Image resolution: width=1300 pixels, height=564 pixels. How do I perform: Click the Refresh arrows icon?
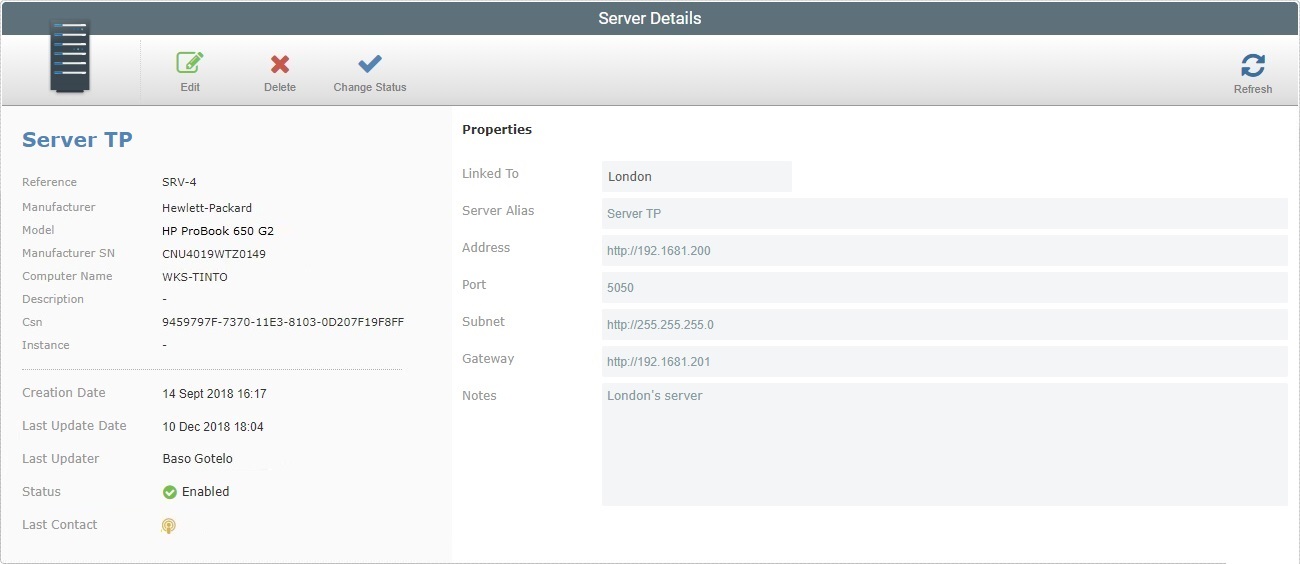coord(1252,66)
